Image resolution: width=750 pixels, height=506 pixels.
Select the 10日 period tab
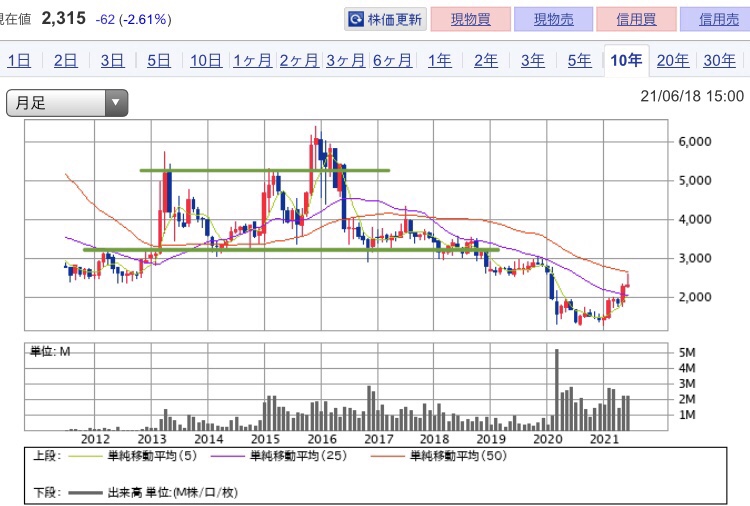[x=206, y=61]
